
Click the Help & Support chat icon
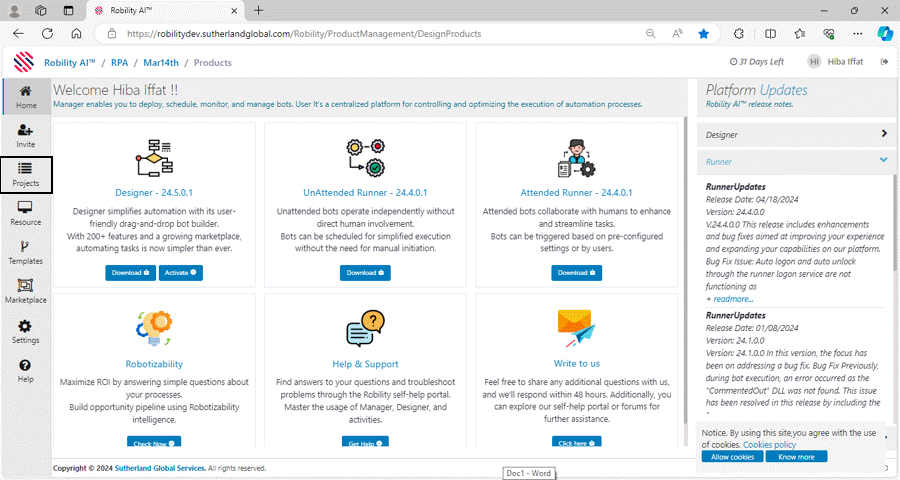tap(366, 328)
